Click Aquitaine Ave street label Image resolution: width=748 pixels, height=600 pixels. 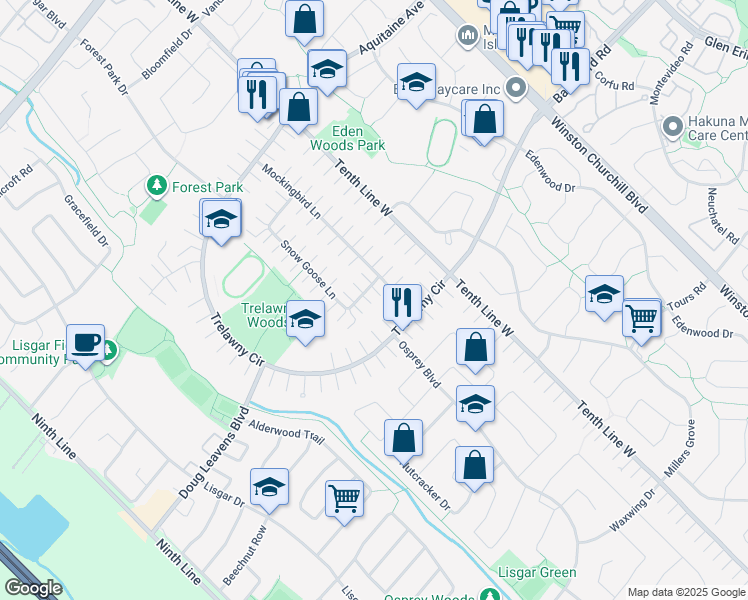[391, 27]
